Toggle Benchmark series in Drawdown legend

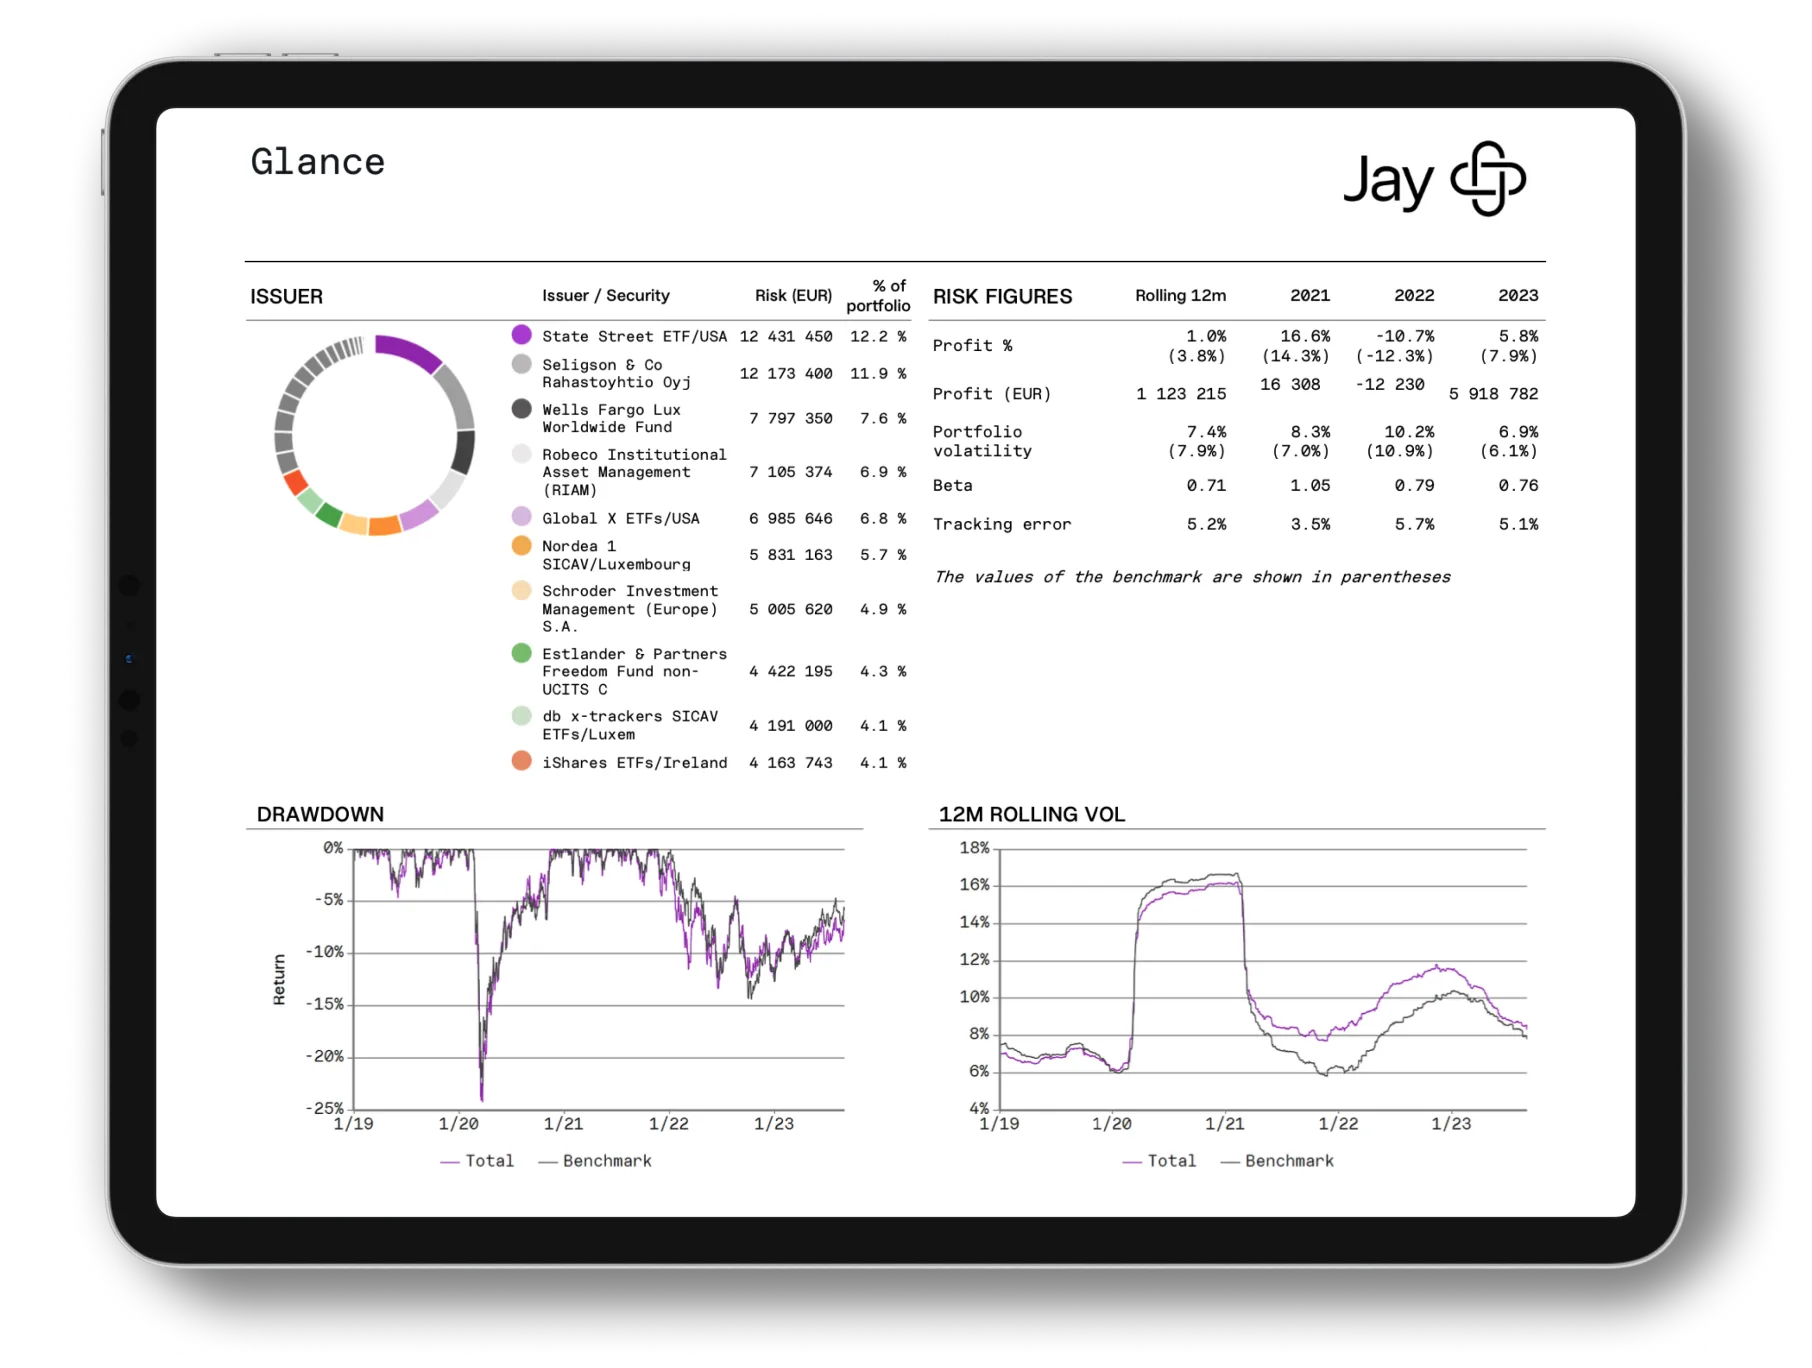point(595,1161)
